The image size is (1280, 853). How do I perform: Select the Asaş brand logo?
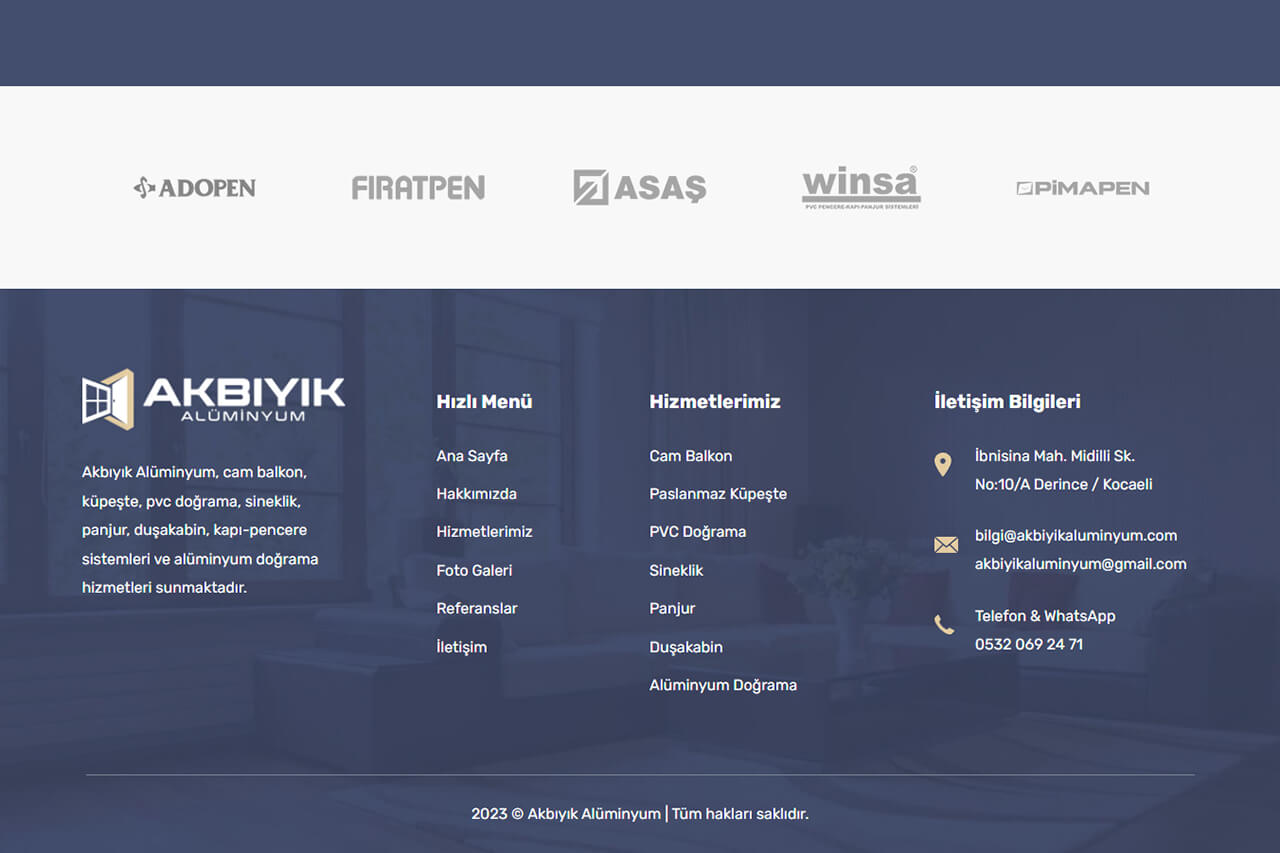[640, 188]
